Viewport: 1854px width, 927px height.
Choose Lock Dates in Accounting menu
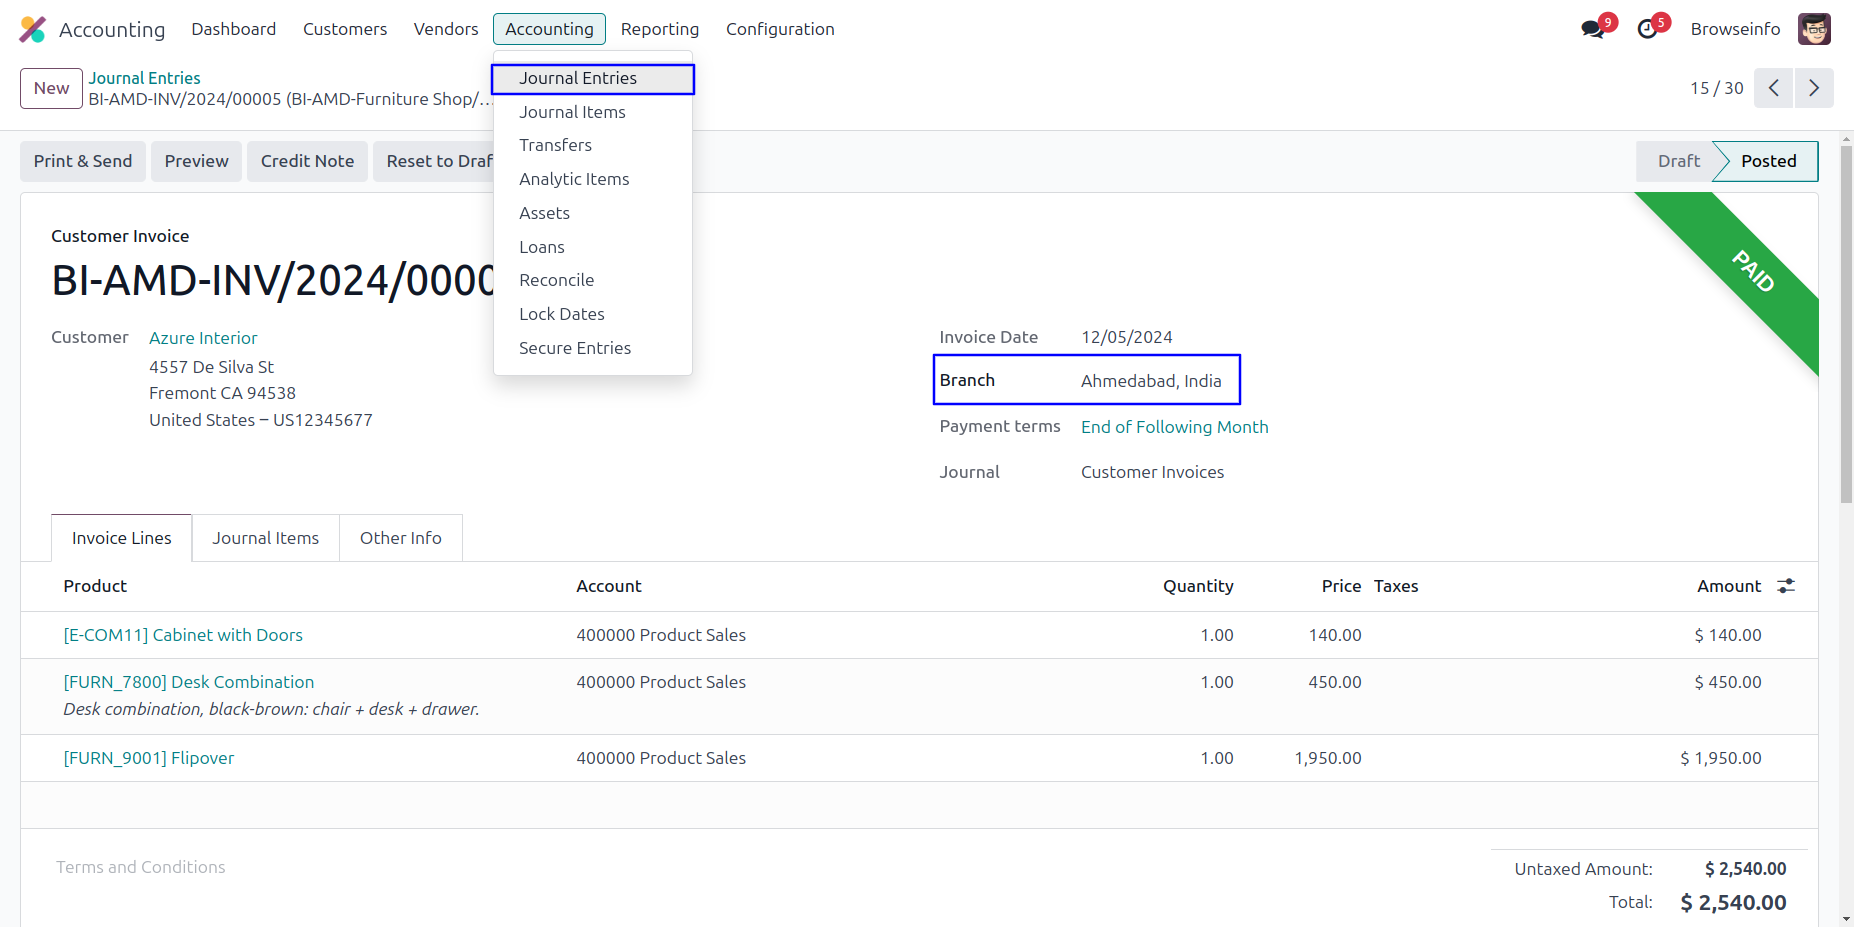pyautogui.click(x=561, y=314)
